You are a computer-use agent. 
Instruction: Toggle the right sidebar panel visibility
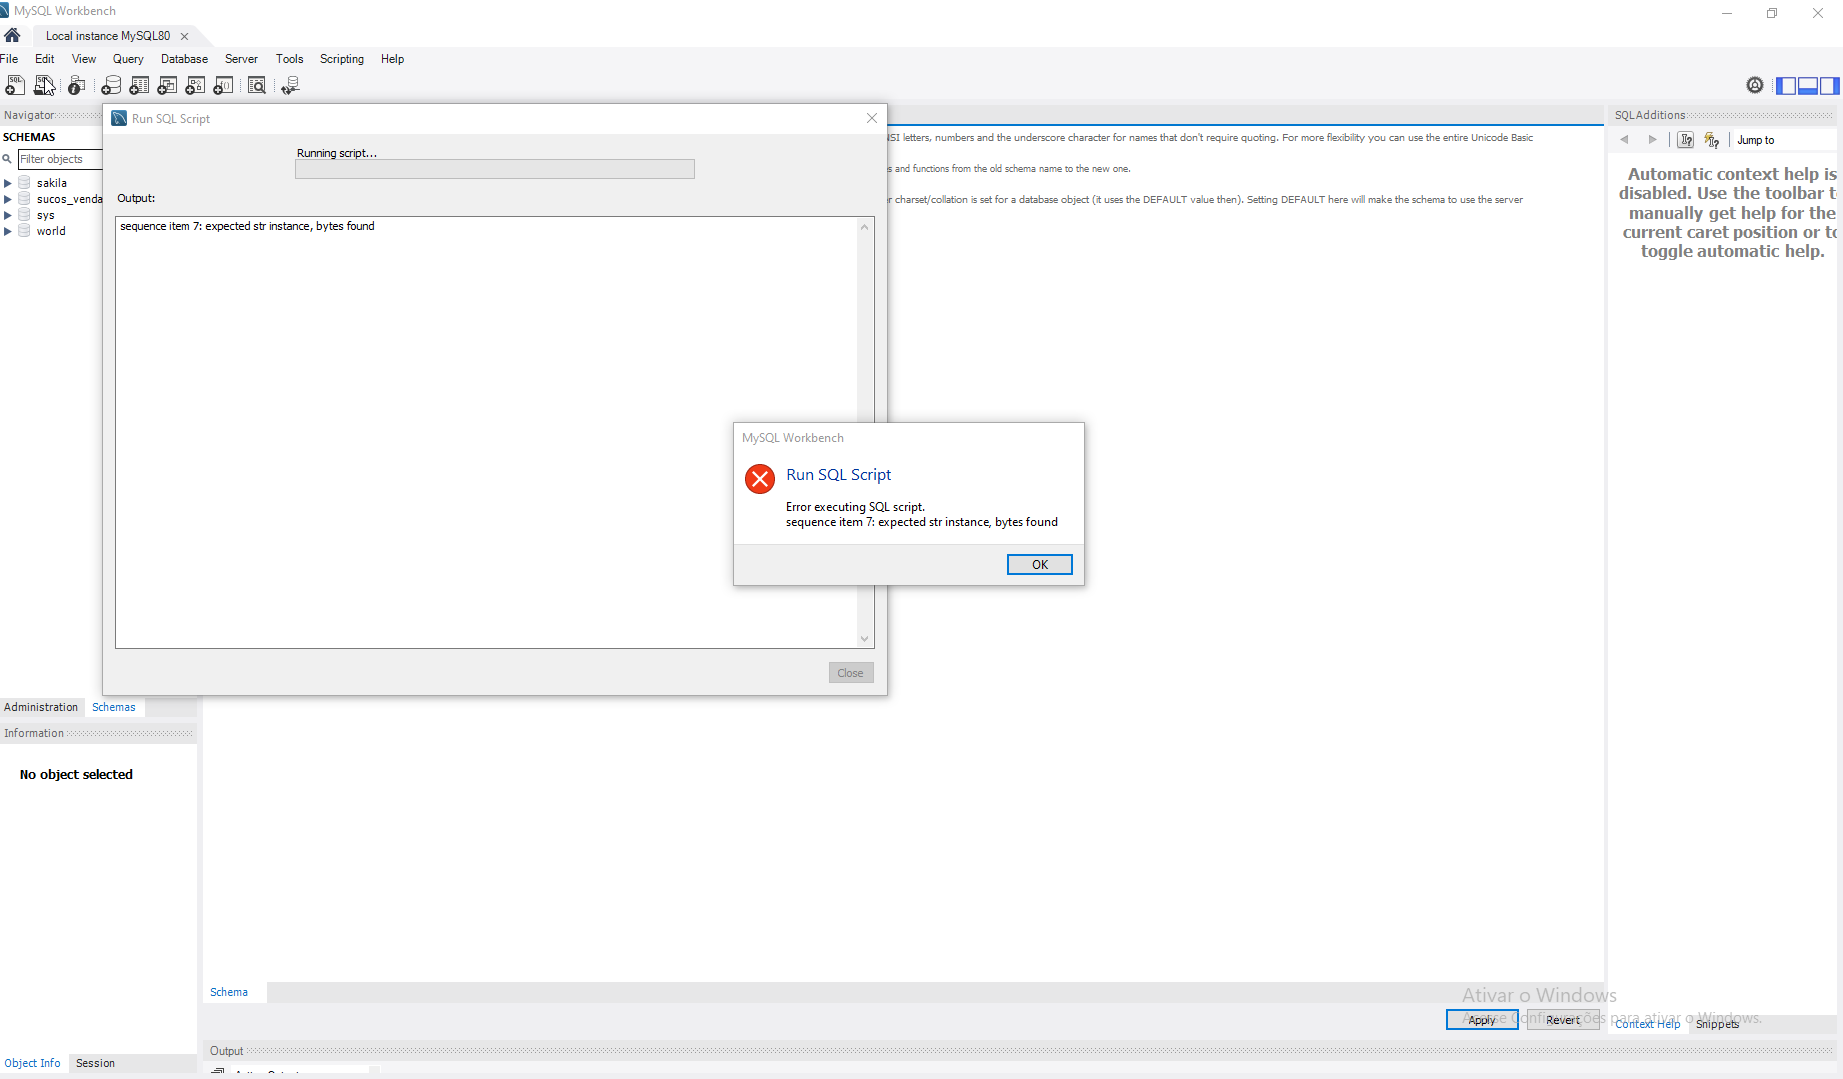click(x=1830, y=85)
